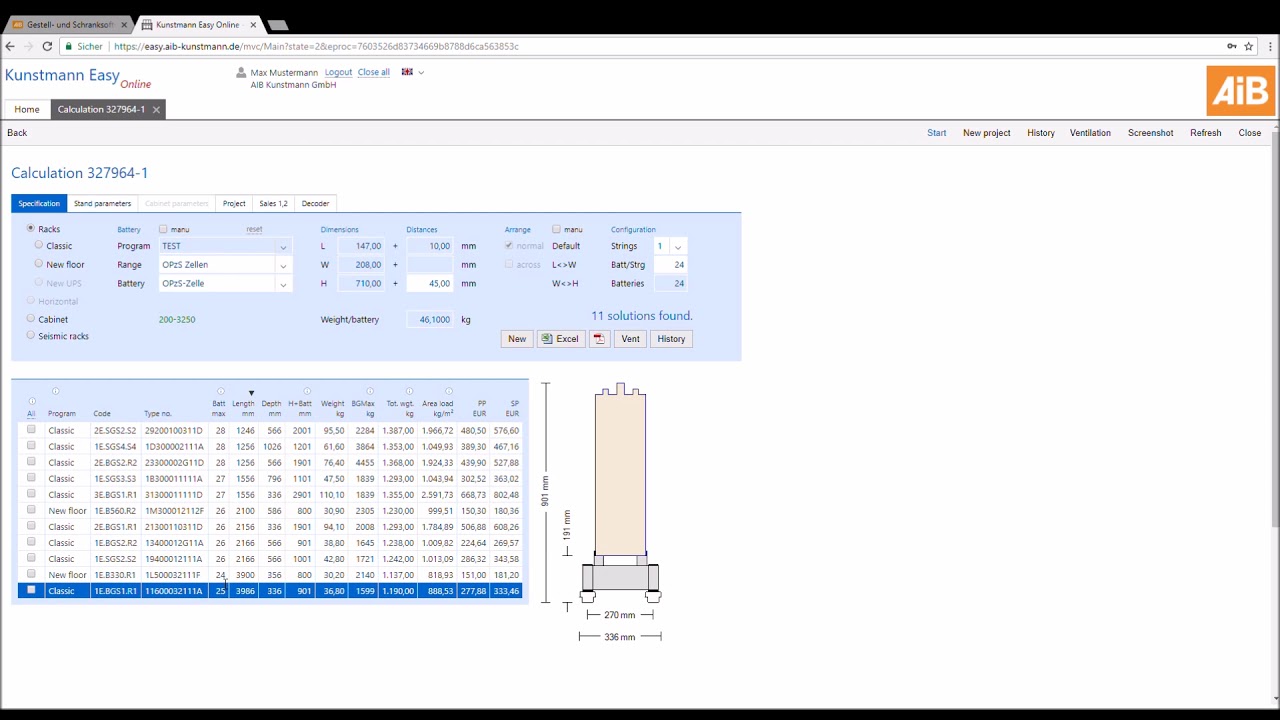
Task: Click the page vertical scrollbar
Action: tap(1274, 330)
